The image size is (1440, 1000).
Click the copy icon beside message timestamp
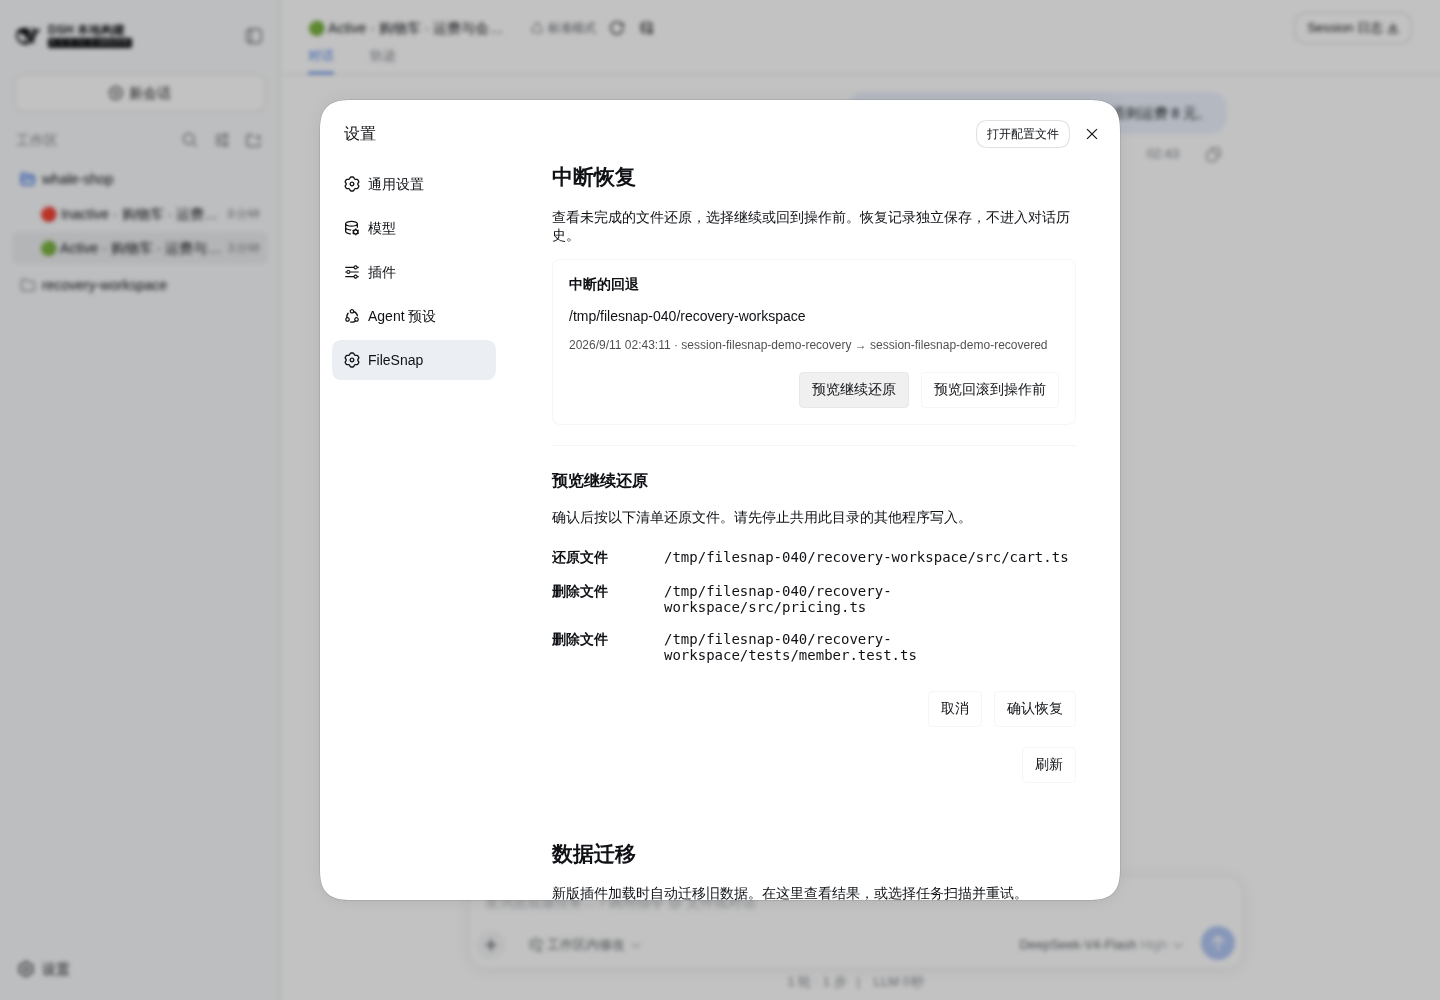click(1213, 155)
